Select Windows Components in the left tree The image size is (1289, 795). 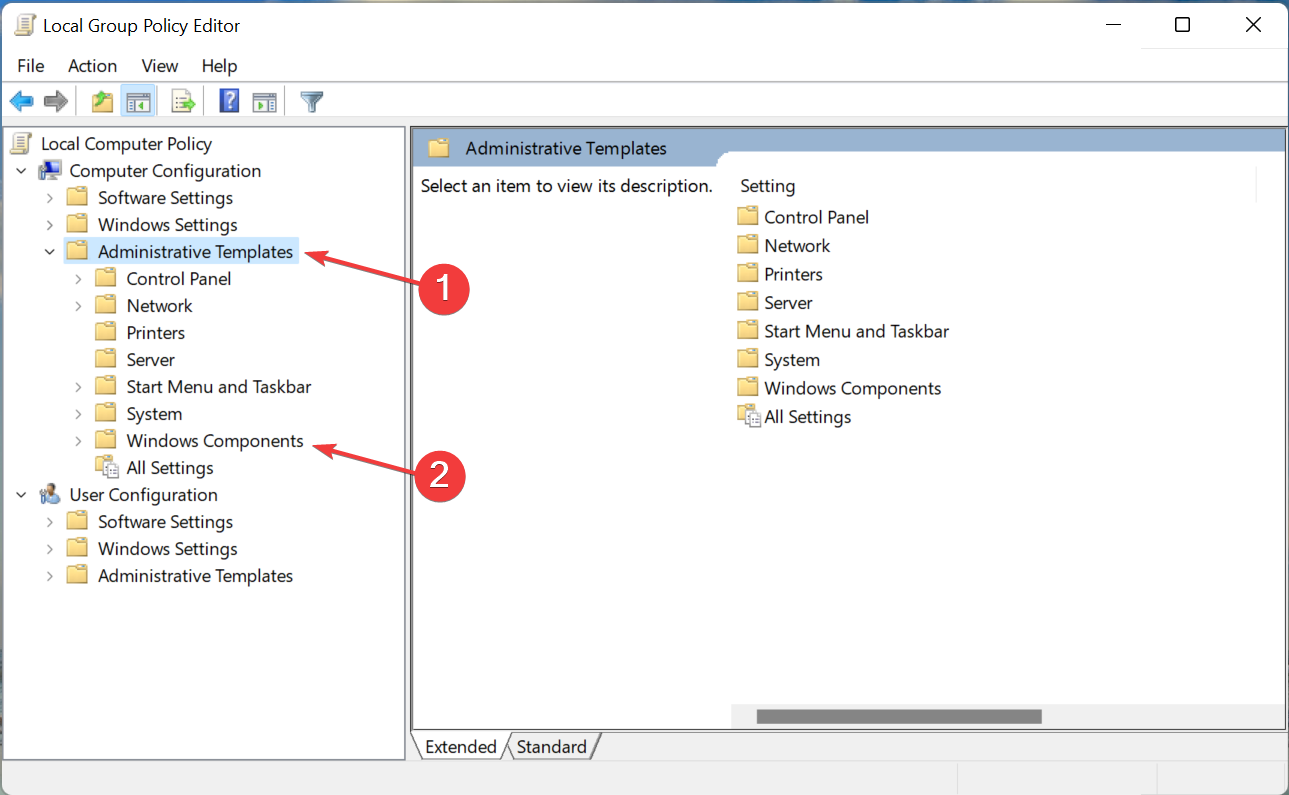(215, 441)
